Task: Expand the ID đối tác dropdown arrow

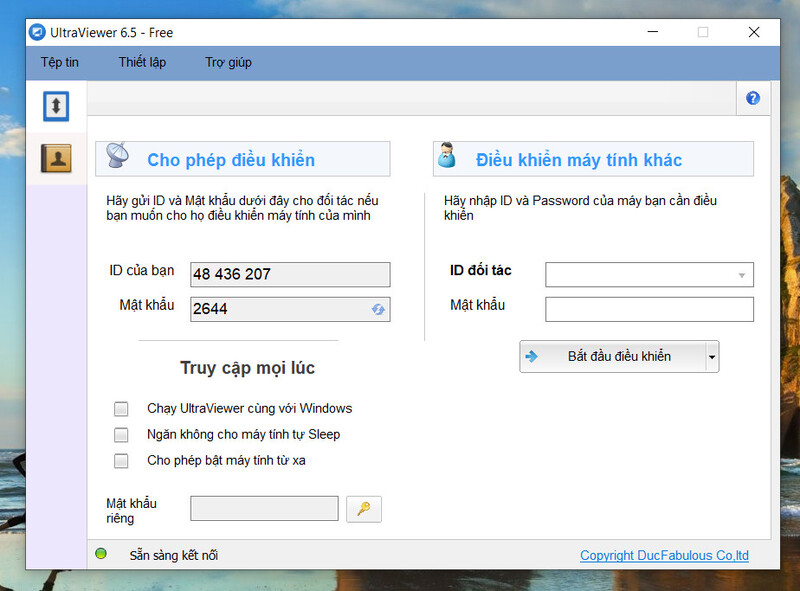Action: [742, 275]
